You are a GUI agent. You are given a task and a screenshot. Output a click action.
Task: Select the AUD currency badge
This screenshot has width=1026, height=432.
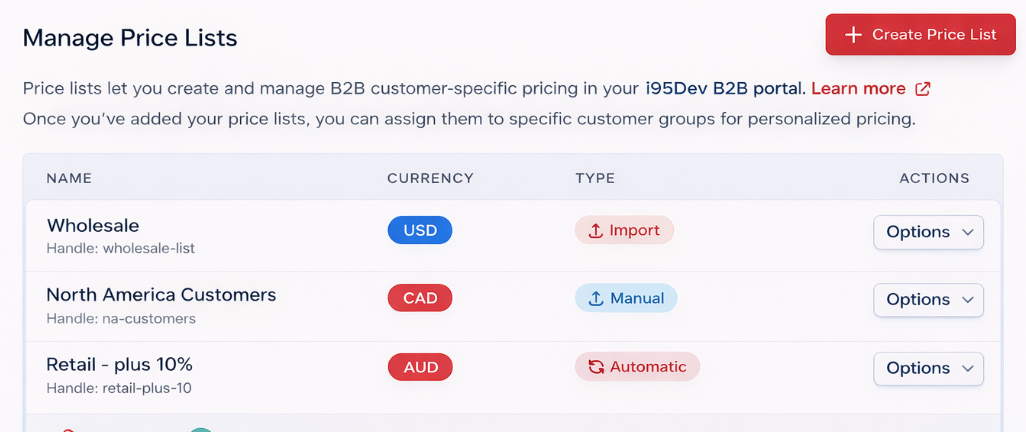[420, 367]
